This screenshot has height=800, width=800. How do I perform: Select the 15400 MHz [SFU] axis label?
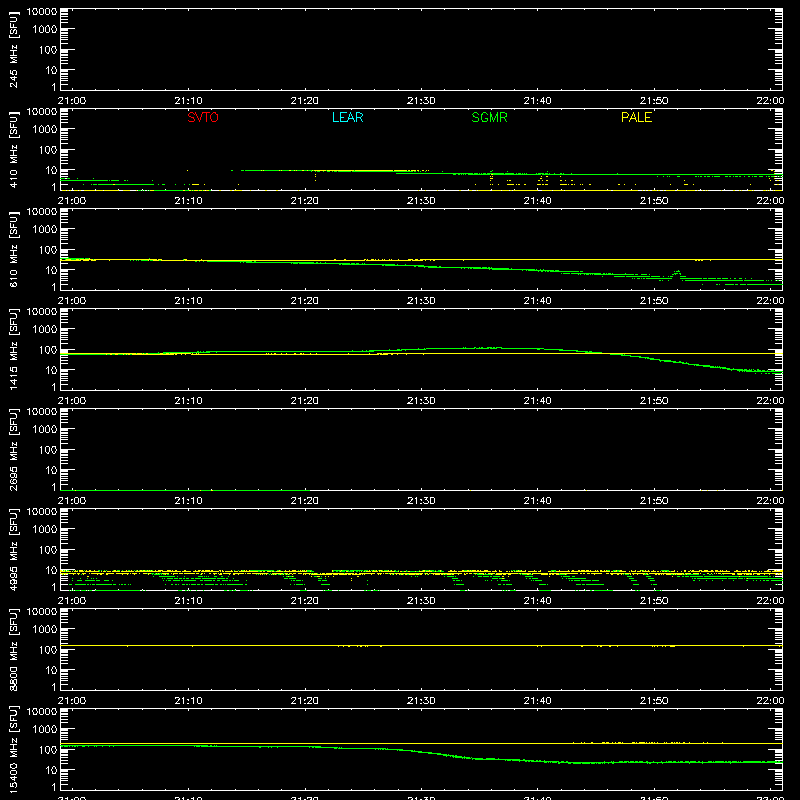click(x=14, y=749)
